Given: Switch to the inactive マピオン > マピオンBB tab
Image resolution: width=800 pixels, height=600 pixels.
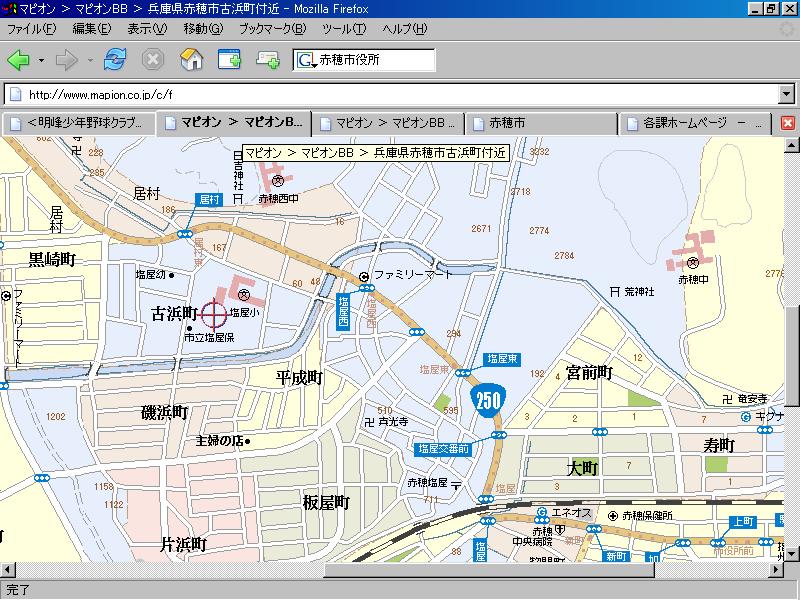Looking at the screenshot, I should [x=388, y=123].
